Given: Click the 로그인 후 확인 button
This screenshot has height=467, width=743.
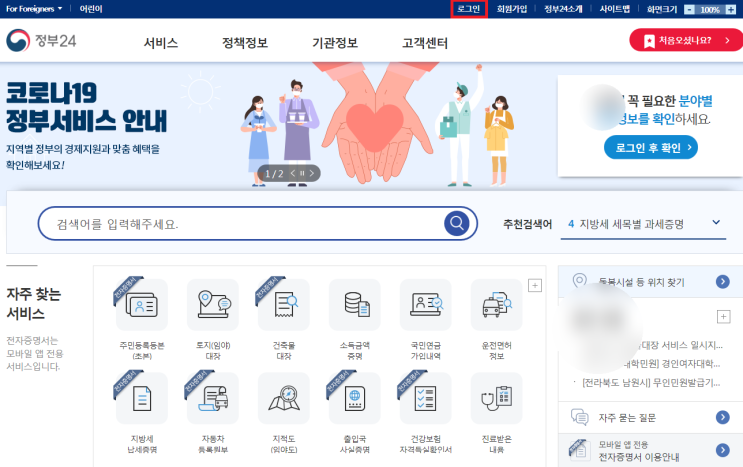Looking at the screenshot, I should (651, 148).
